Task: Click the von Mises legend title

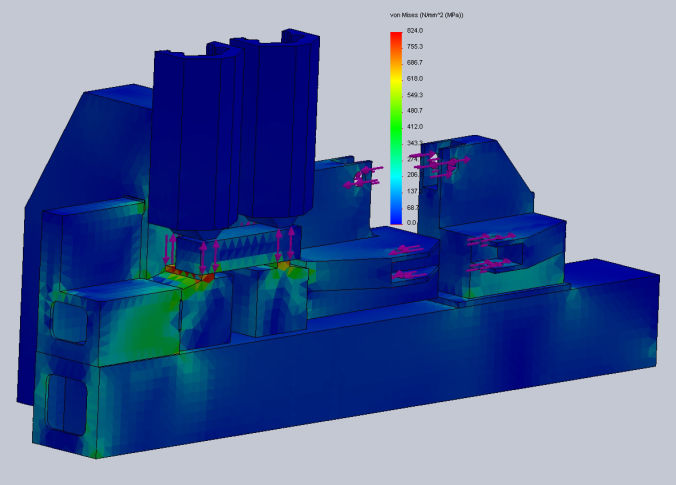Action: pos(432,17)
